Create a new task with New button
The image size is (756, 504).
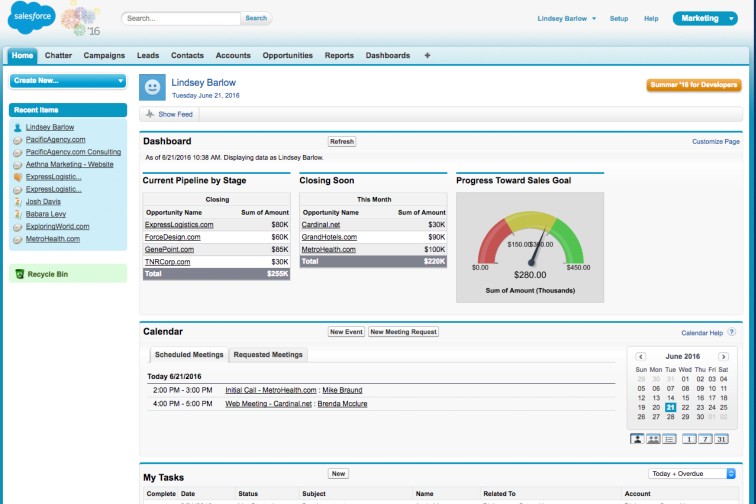click(x=338, y=474)
